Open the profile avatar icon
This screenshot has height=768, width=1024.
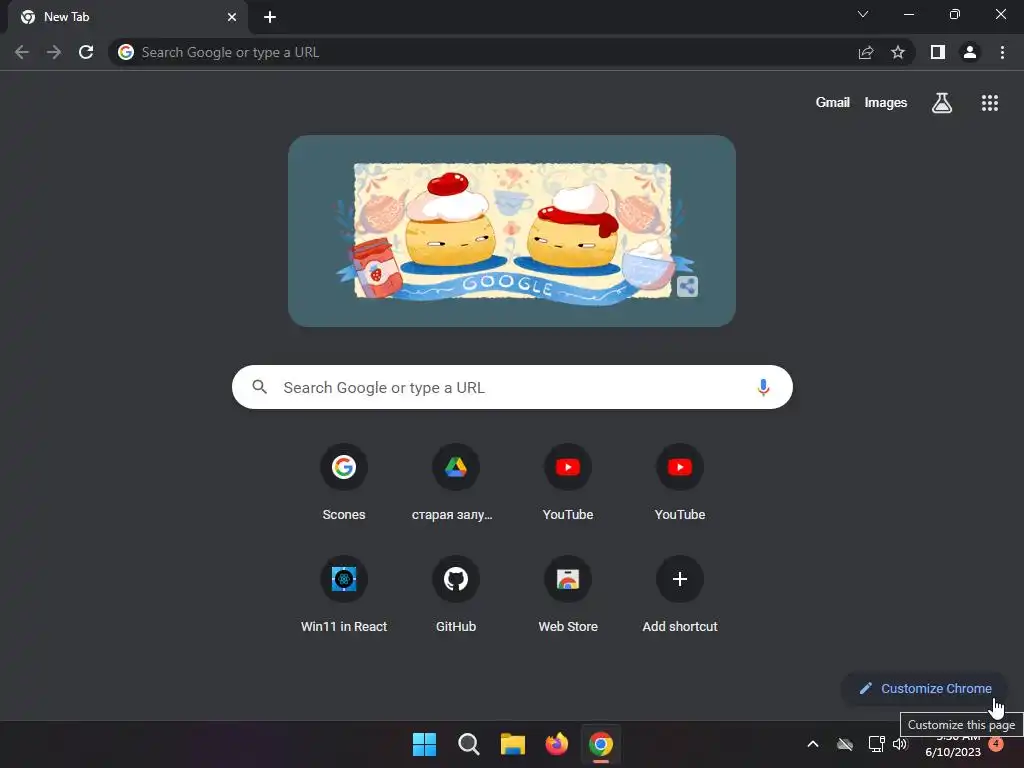[970, 52]
